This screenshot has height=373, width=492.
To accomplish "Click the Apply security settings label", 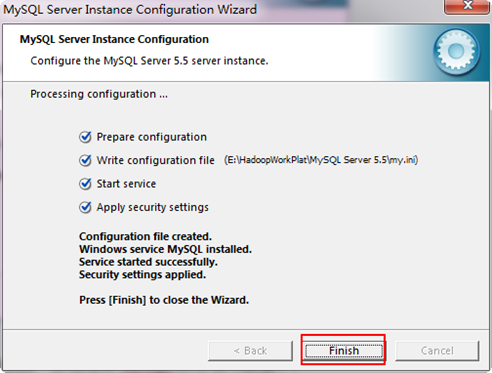I will [153, 207].
